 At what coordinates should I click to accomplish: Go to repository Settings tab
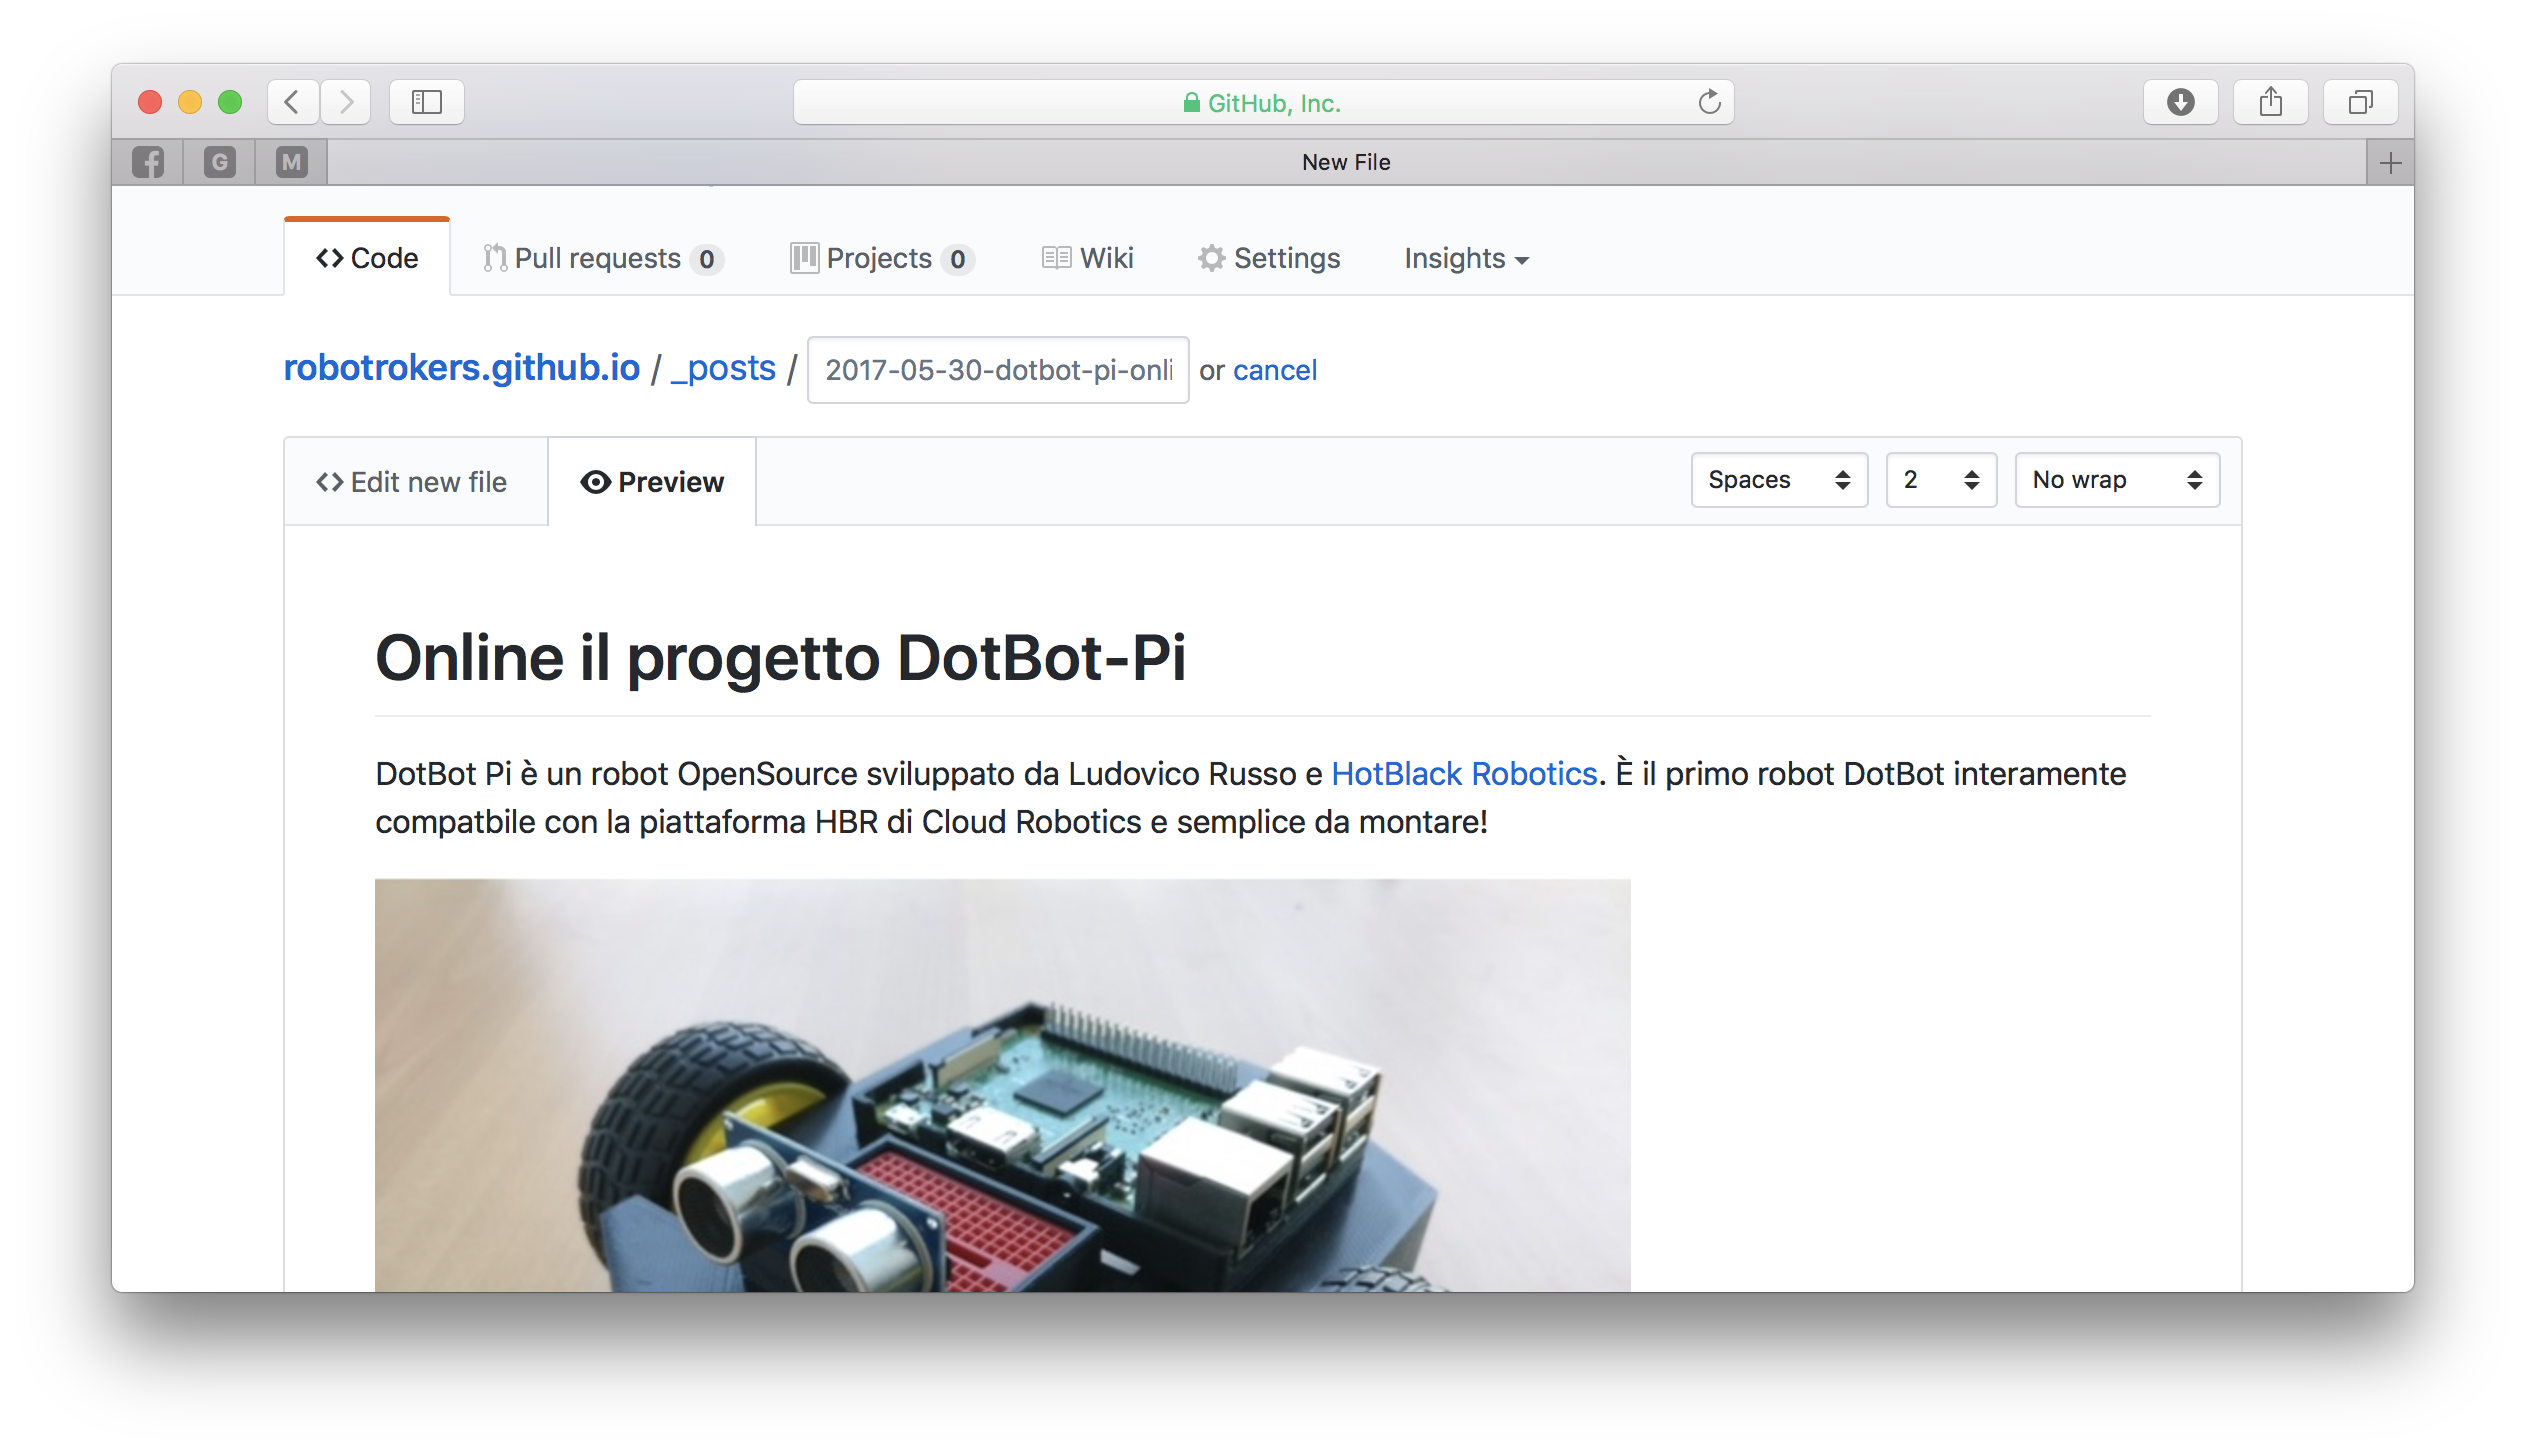[x=1269, y=259]
